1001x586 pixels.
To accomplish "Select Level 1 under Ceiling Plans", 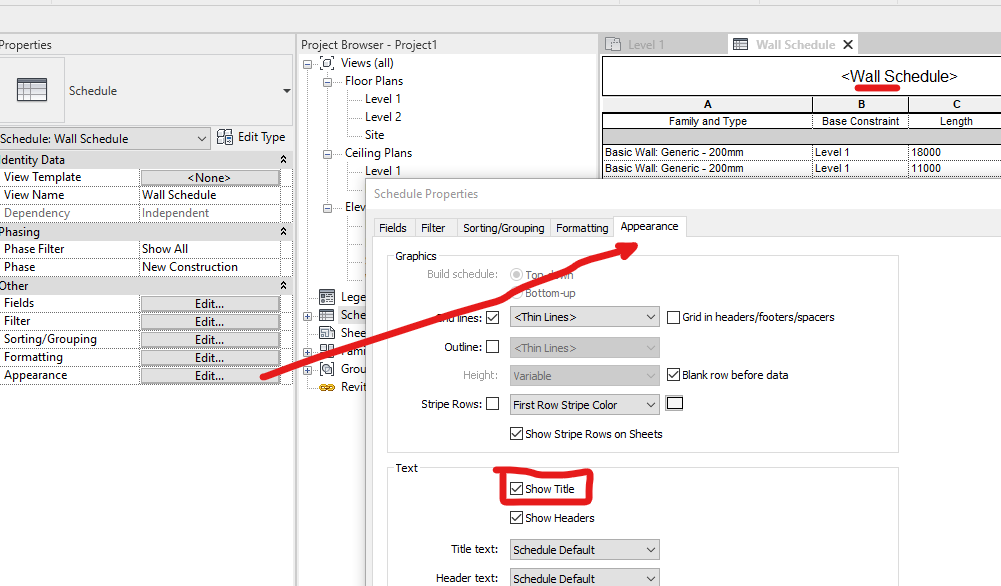I will click(383, 171).
